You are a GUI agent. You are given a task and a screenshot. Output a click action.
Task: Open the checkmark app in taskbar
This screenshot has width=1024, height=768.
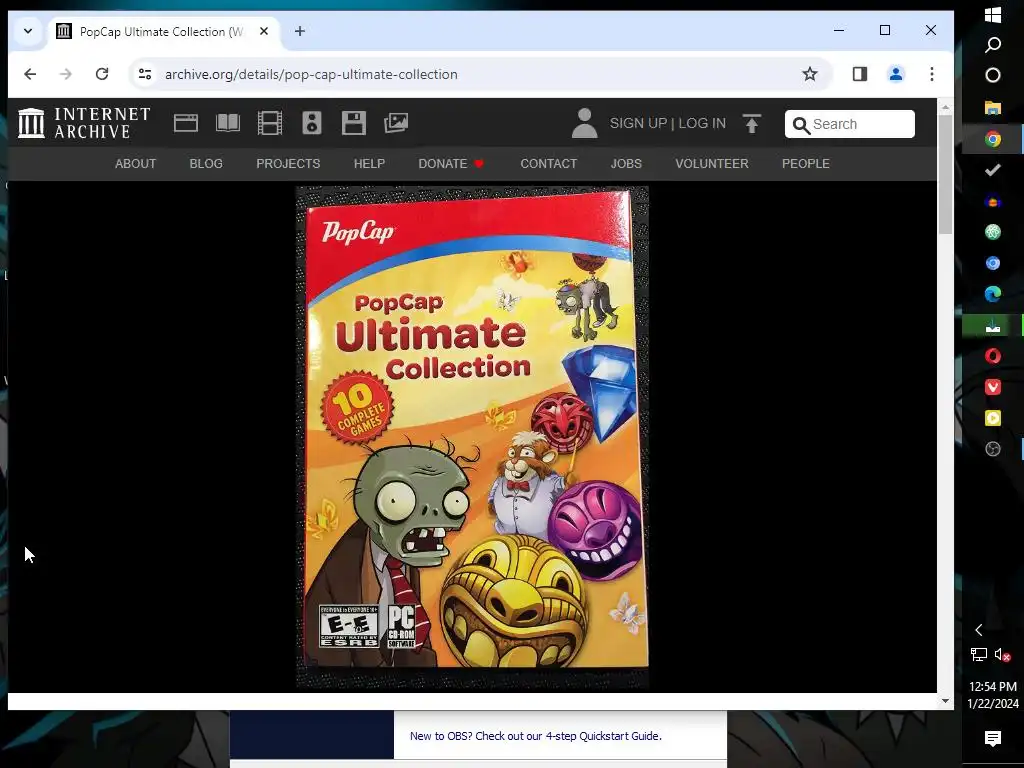993,170
